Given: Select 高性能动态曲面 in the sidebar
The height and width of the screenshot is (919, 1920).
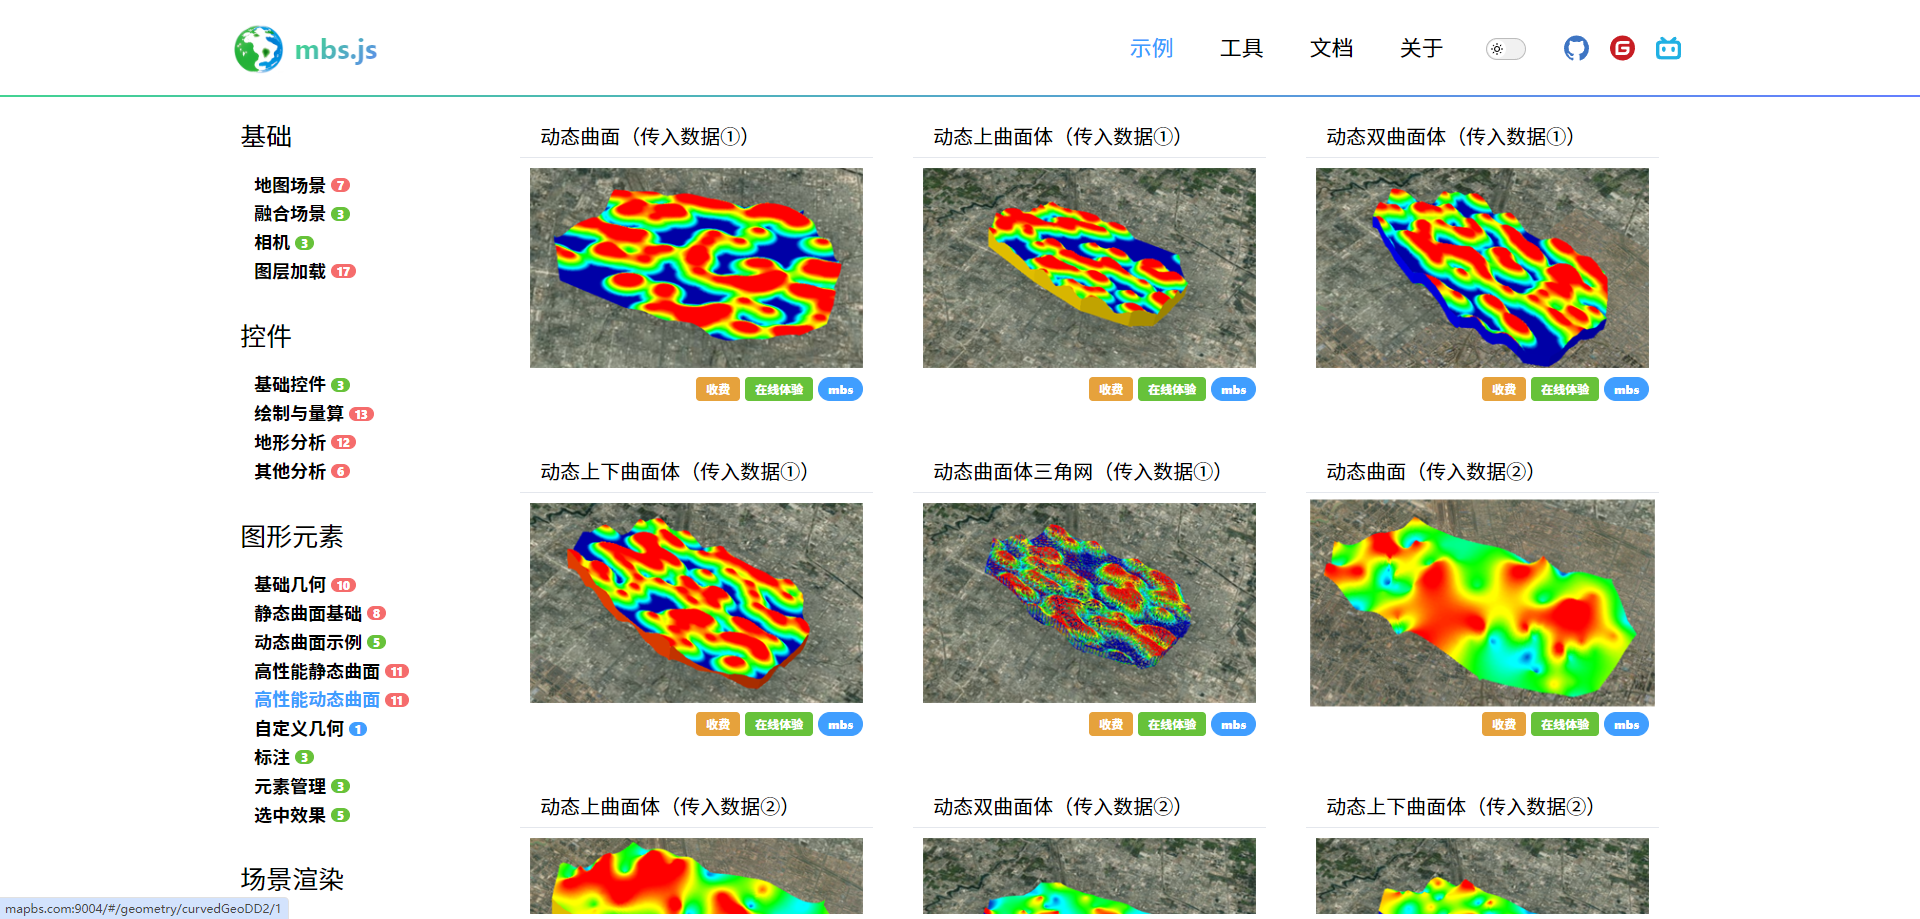Looking at the screenshot, I should tap(317, 700).
